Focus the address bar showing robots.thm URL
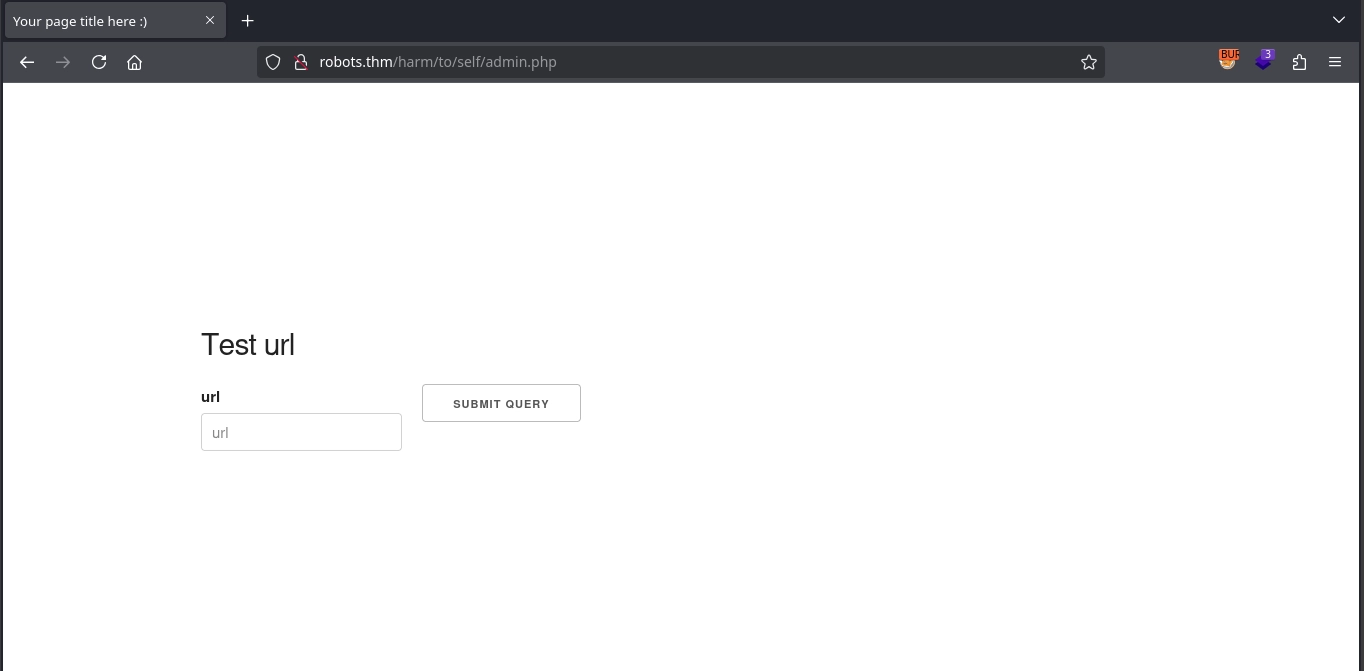This screenshot has height=671, width=1364. [x=680, y=62]
